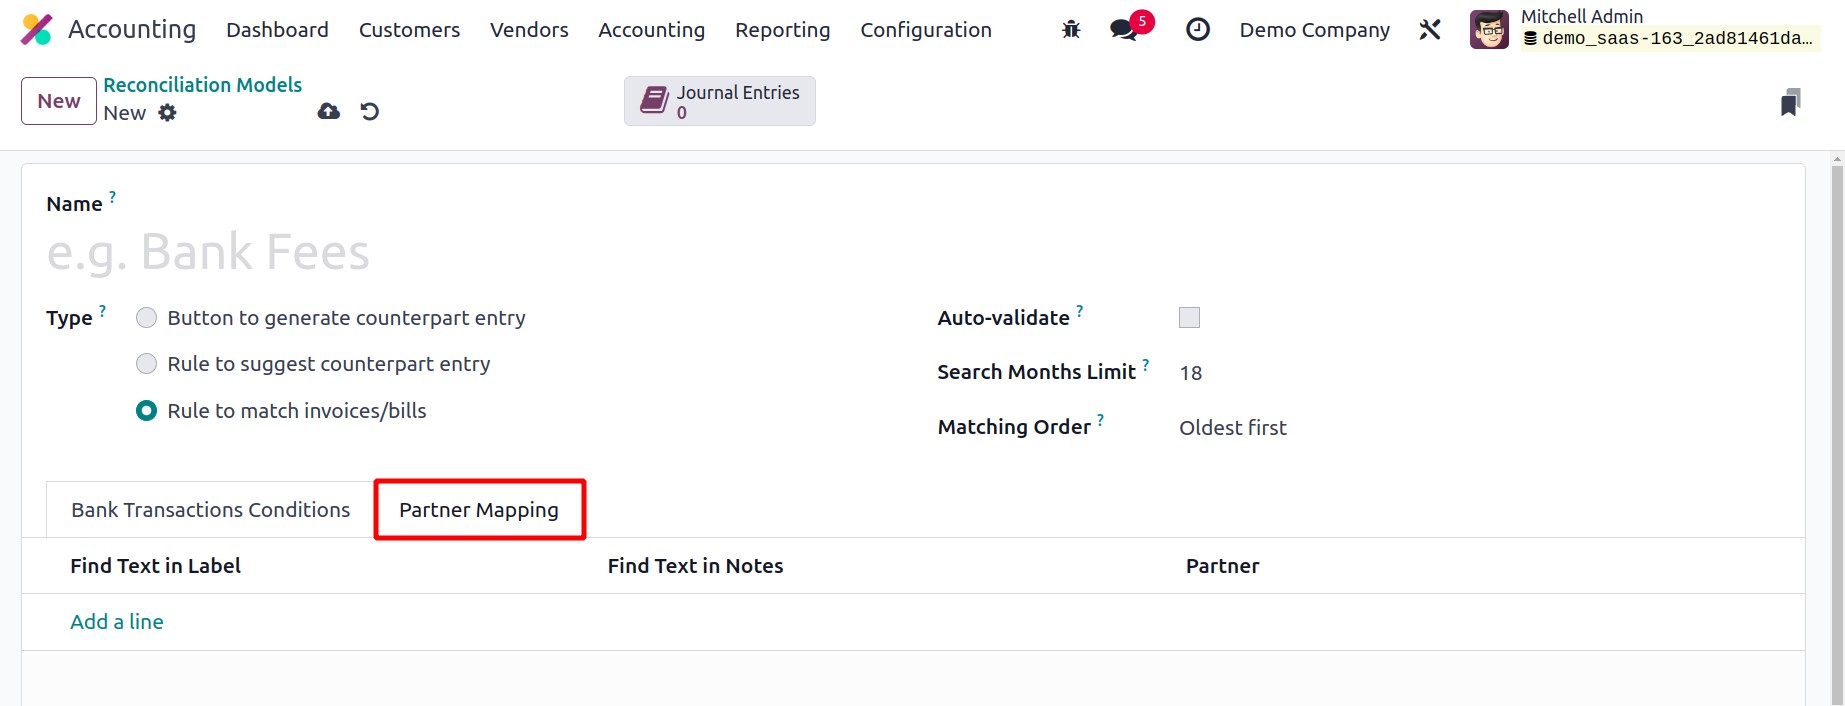
Task: Click the Name field placeholder 'e.g. Bank Fees'
Action: point(208,252)
